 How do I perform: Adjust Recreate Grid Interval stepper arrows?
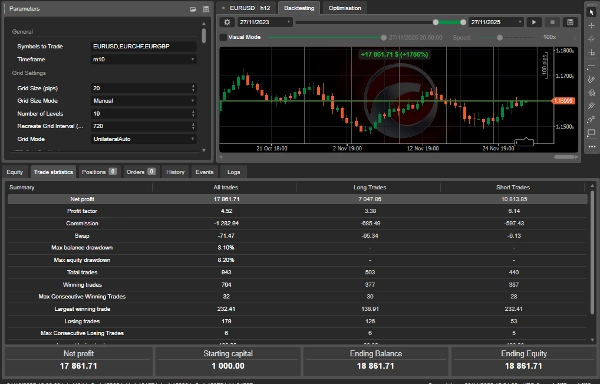pos(193,126)
